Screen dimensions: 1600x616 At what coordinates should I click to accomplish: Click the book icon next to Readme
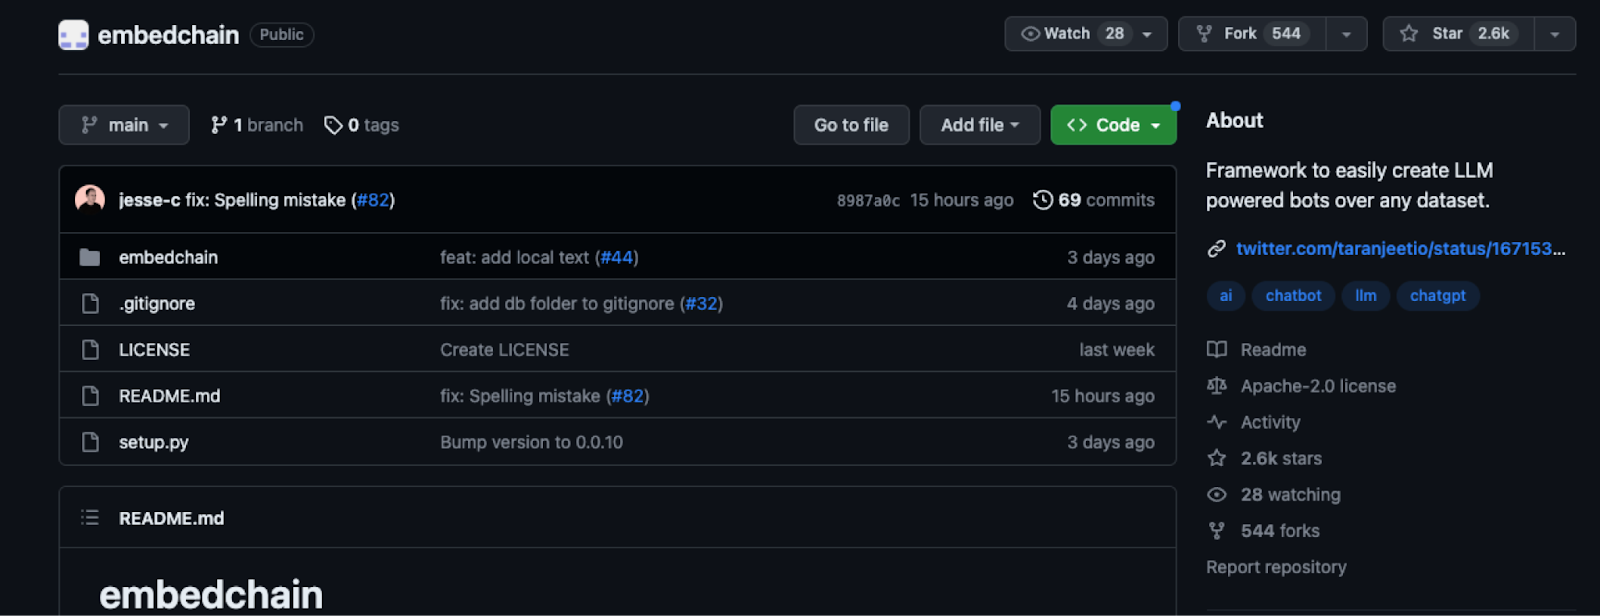coord(1217,349)
